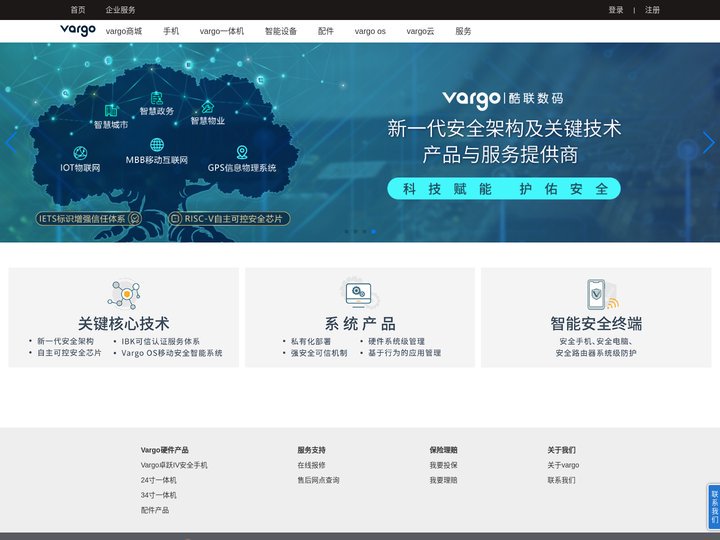Click the 关于我们 footer heading
Screen dimensions: 720x540
click(561, 450)
